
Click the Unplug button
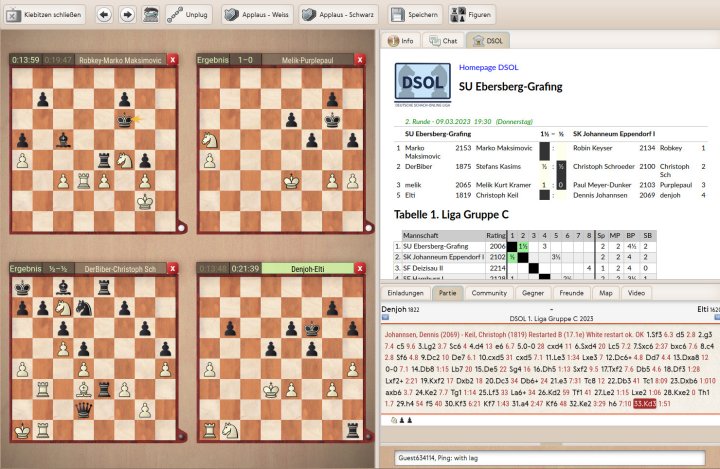tap(188, 14)
